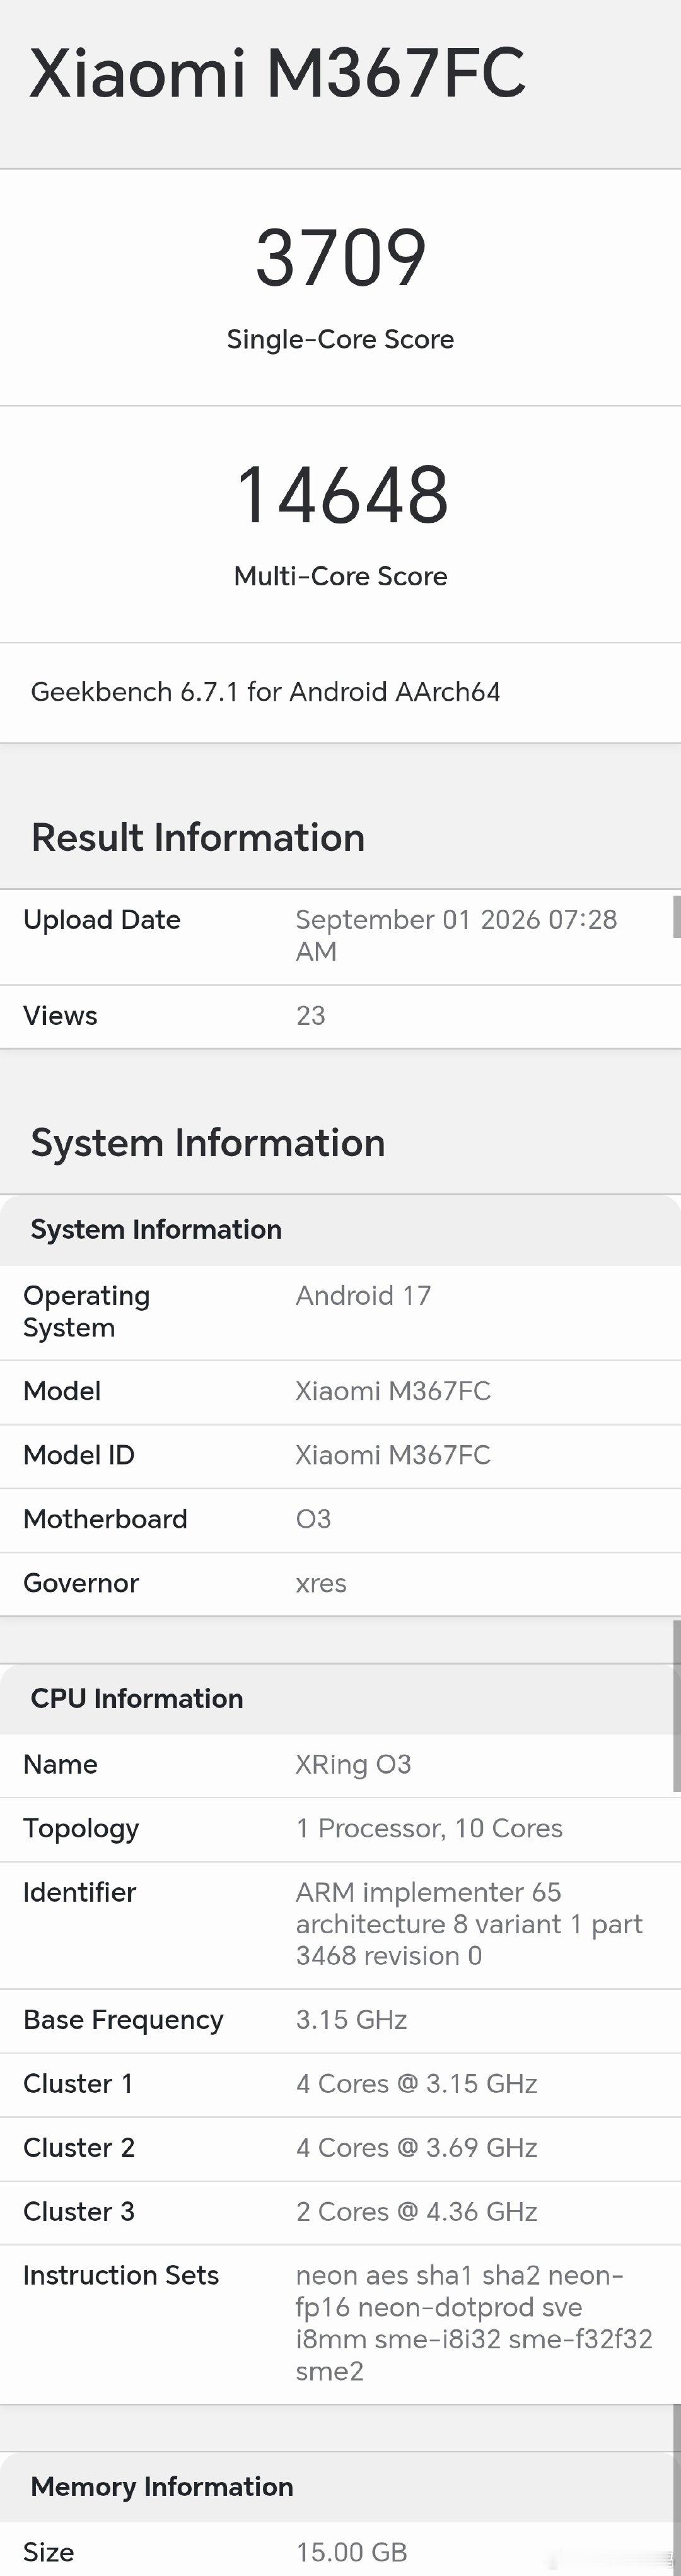Click the Model row label
Screen dimensions: 681x2576
pos(62,1391)
